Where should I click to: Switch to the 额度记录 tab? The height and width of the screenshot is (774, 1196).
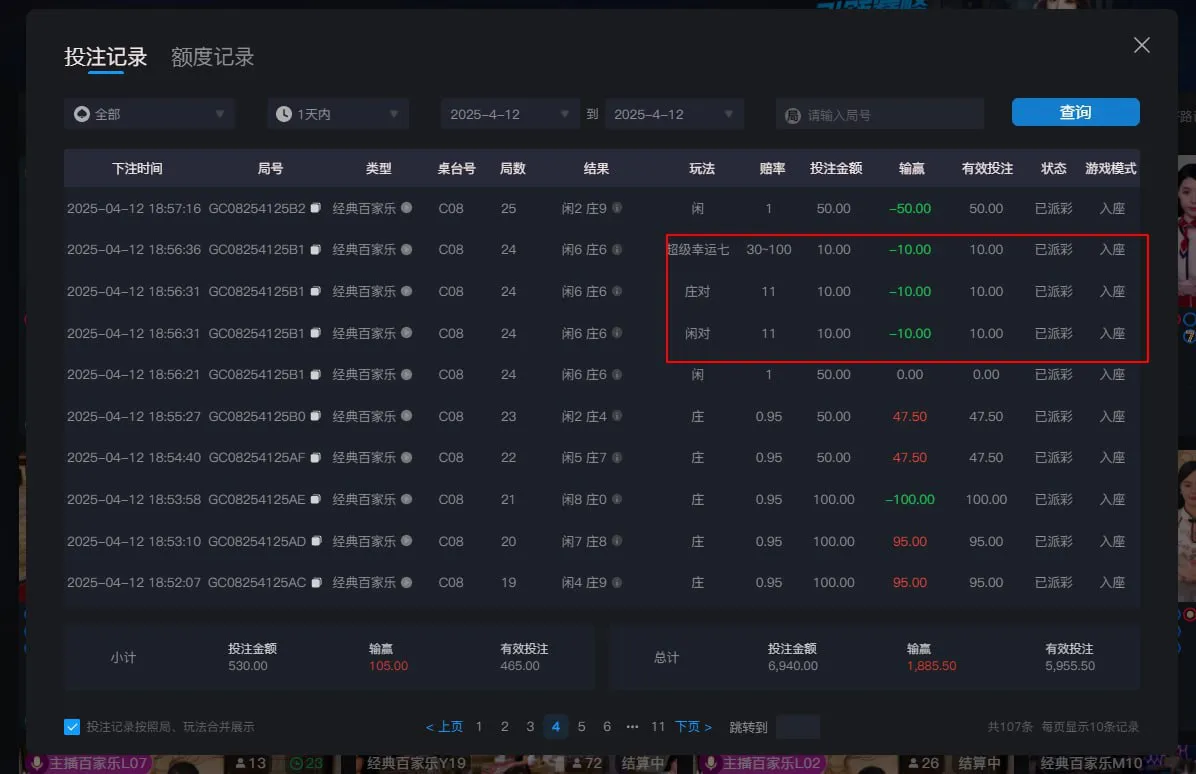pyautogui.click(x=211, y=58)
